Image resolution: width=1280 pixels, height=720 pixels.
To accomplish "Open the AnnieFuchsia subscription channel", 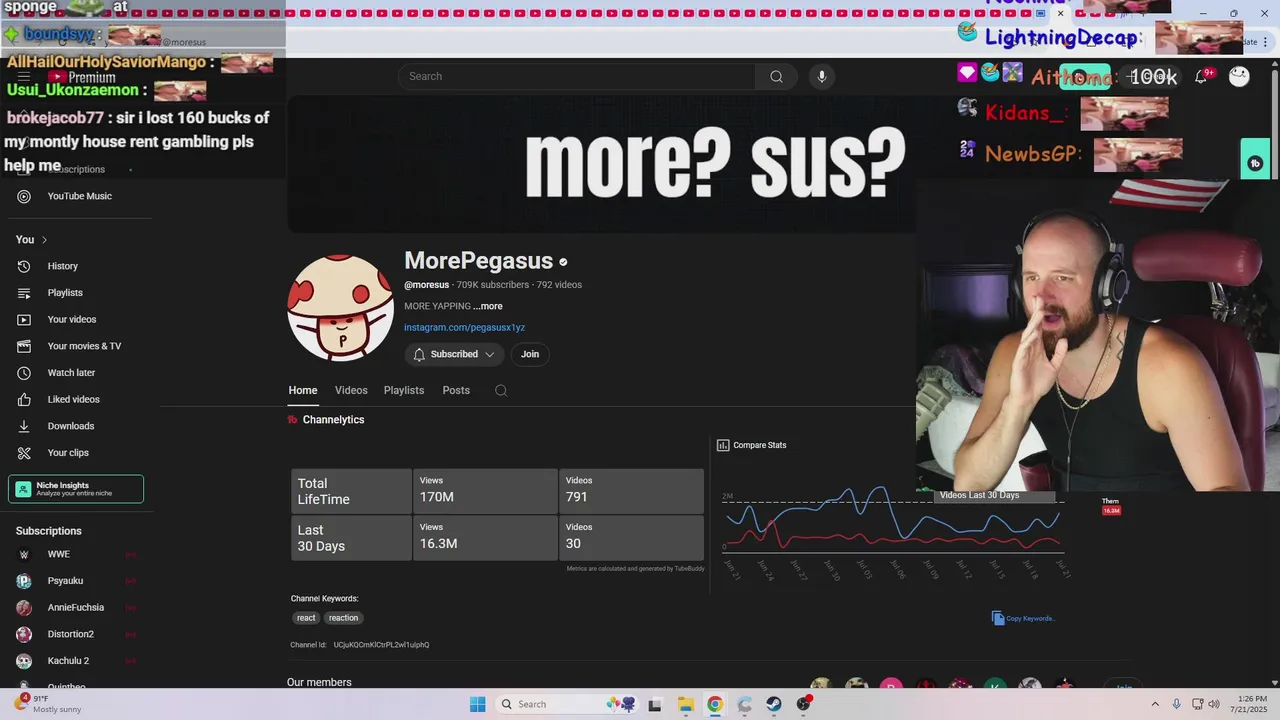I will tap(75, 608).
